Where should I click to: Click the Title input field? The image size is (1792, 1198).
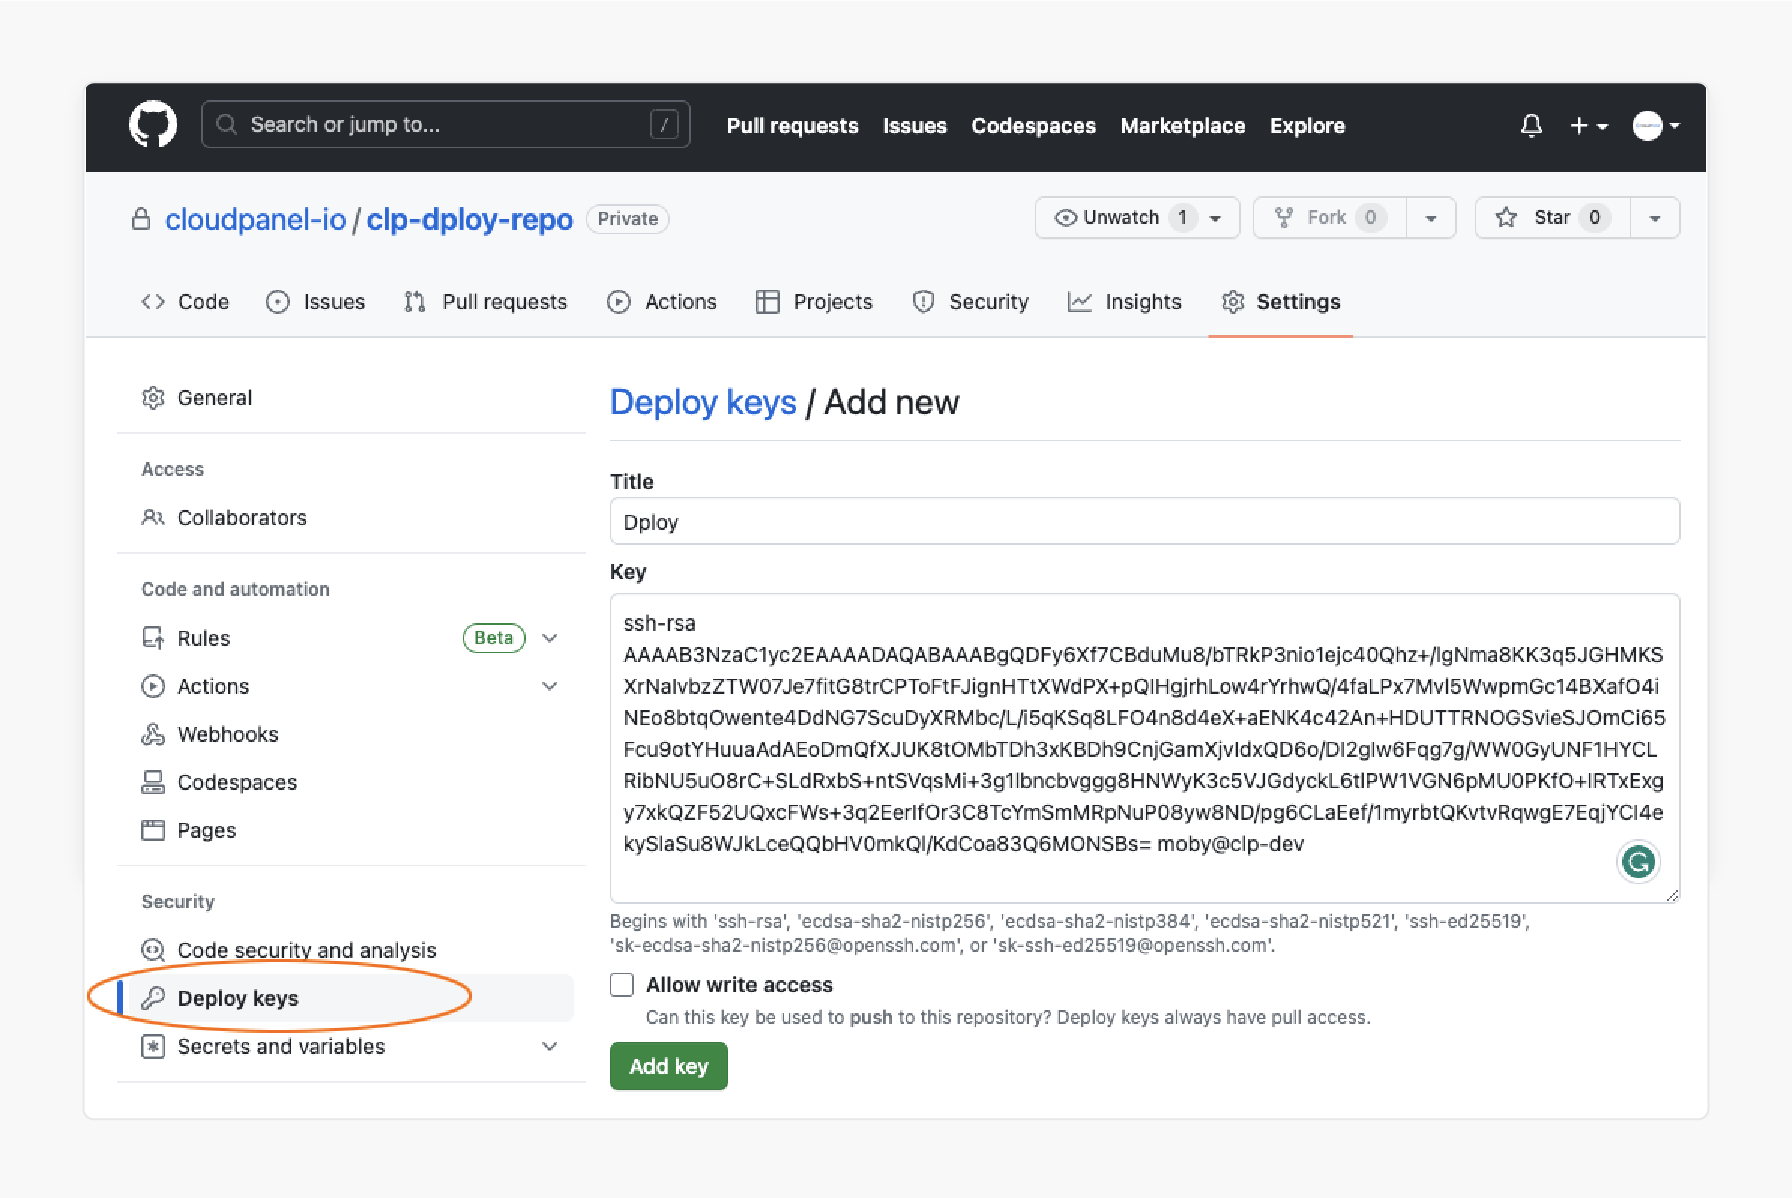[x=1144, y=522]
